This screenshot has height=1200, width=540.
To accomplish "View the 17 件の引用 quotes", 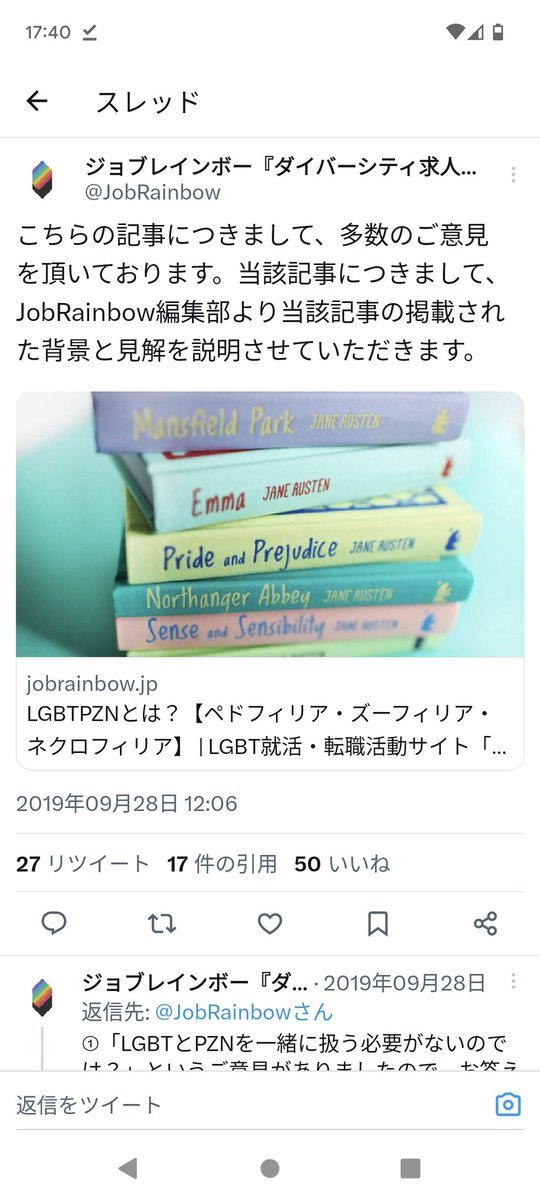I will coord(222,864).
